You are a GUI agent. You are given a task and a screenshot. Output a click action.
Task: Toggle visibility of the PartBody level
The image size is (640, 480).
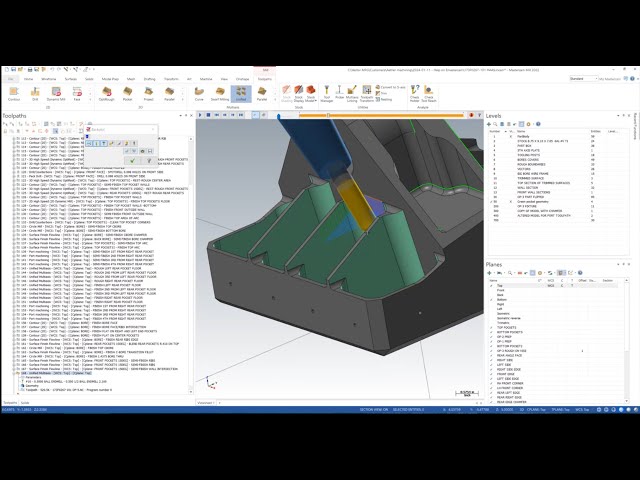point(511,136)
